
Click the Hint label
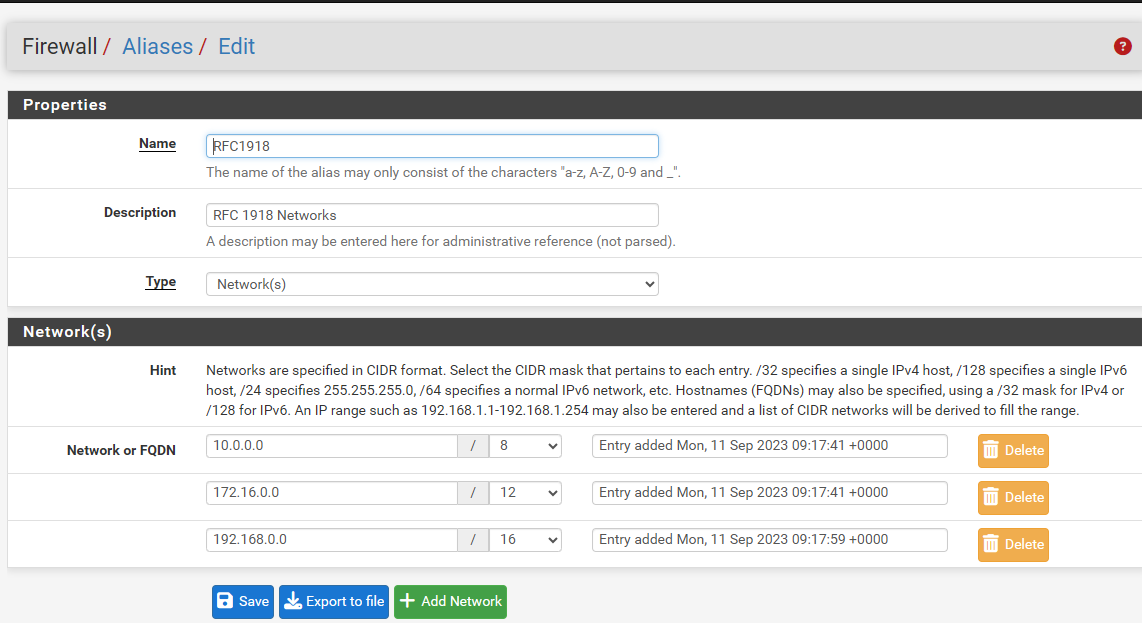[162, 370]
